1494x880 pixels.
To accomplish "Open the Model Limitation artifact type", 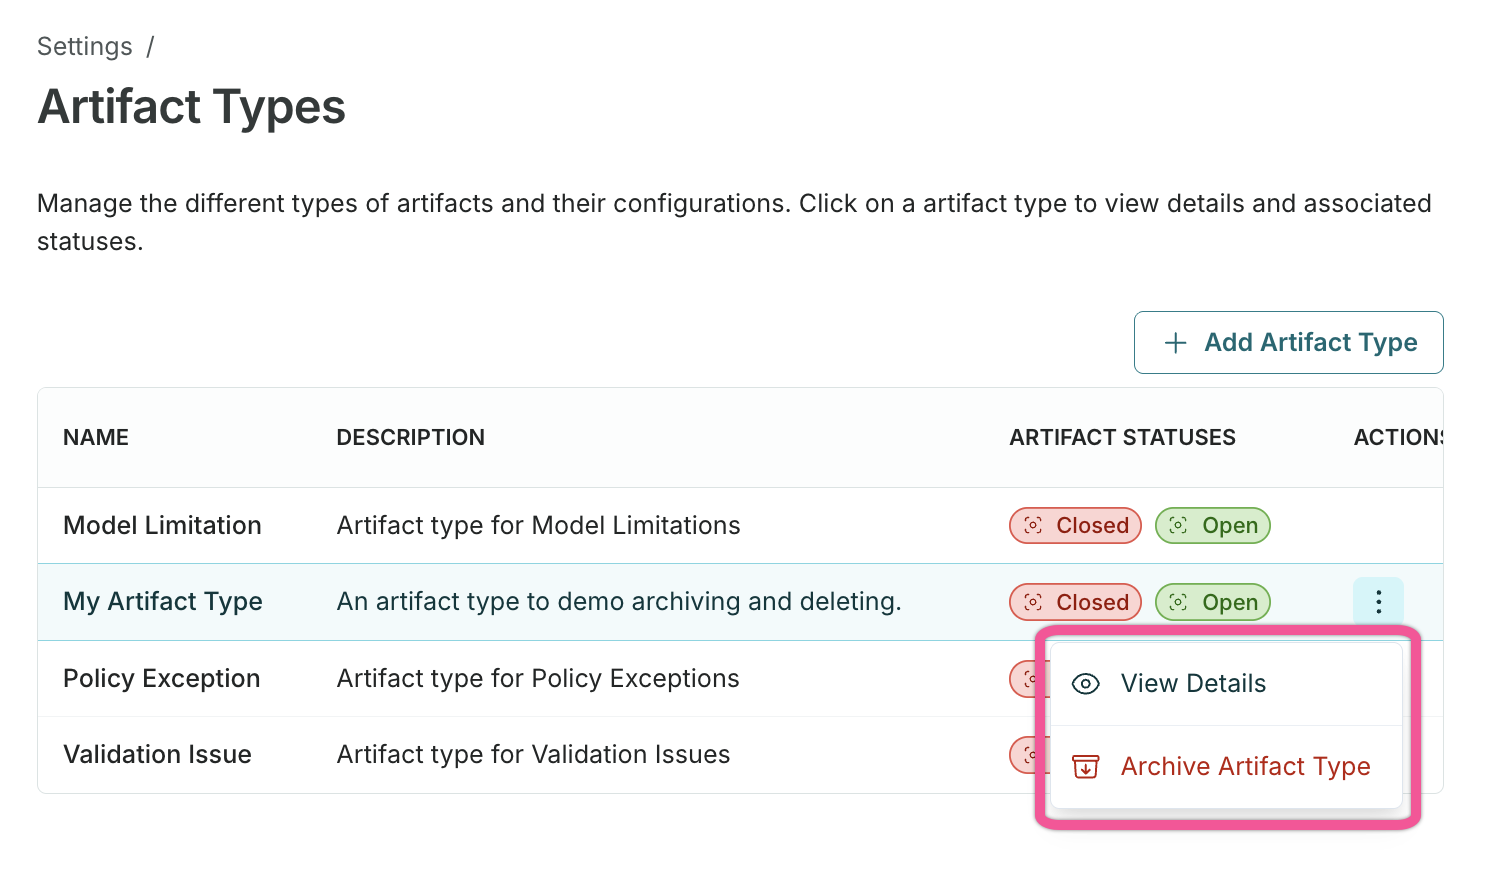I will (162, 526).
